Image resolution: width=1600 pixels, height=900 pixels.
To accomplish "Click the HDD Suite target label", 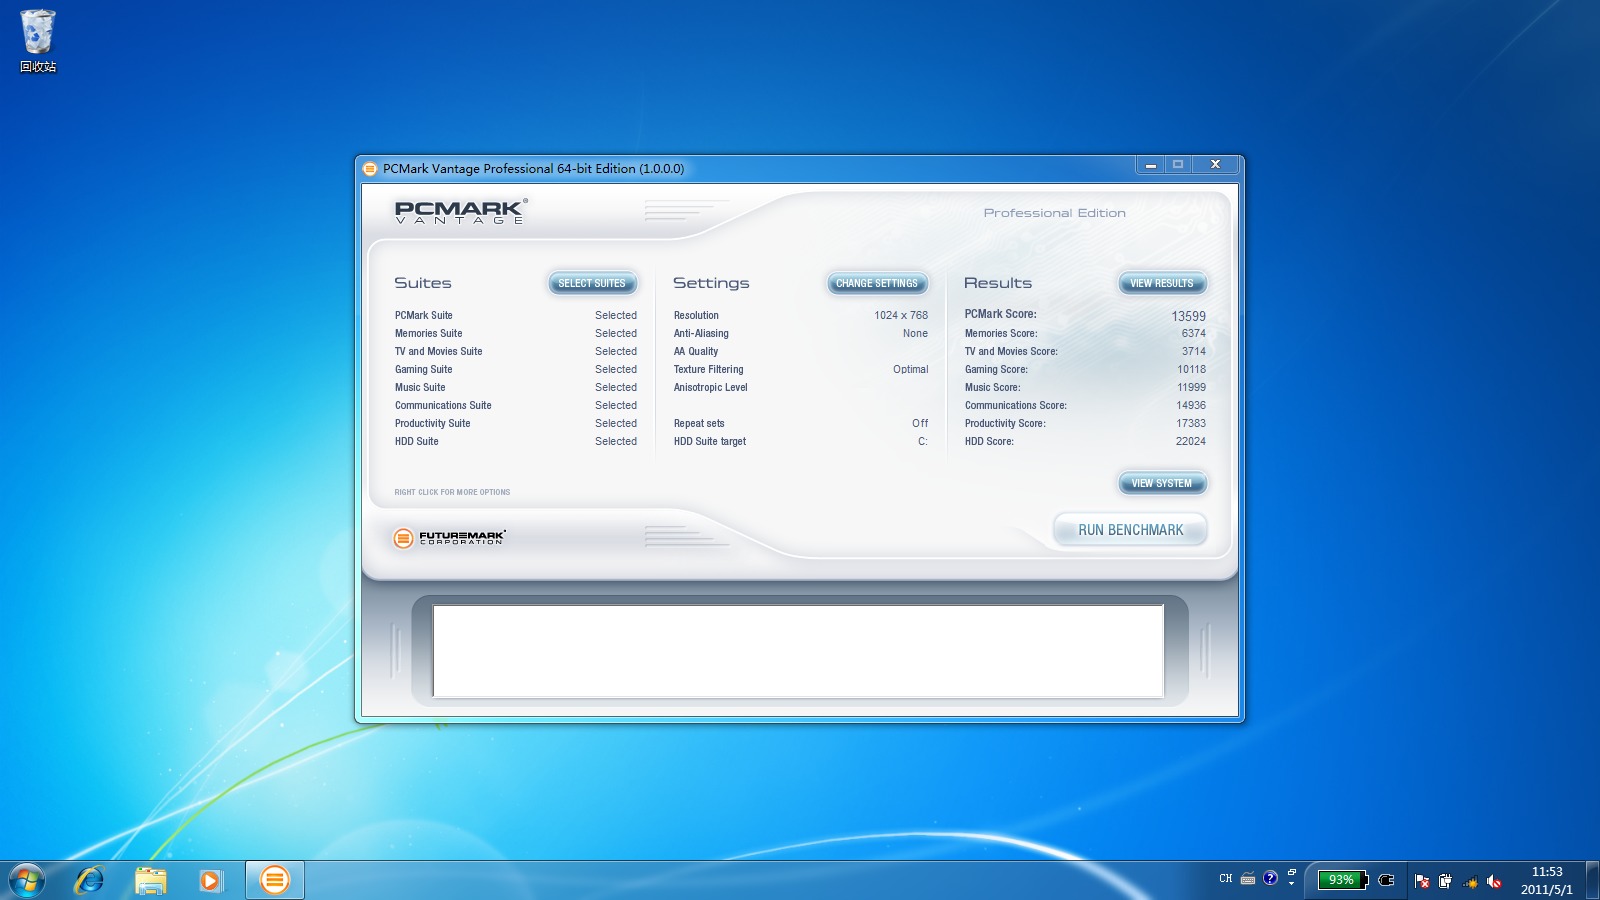I will pyautogui.click(x=710, y=441).
